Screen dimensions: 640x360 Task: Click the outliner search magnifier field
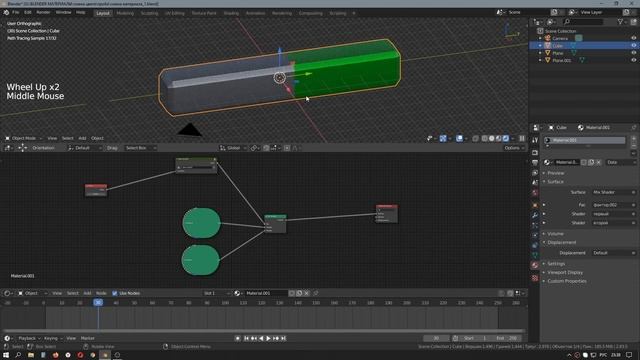[x=584, y=22]
